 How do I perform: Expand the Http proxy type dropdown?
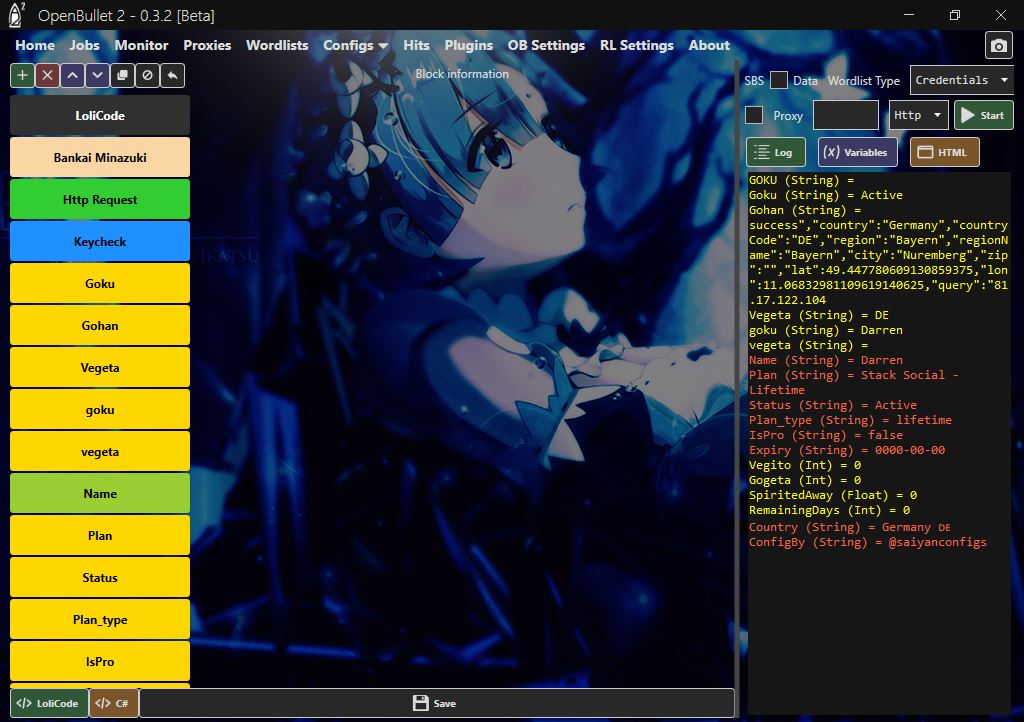click(x=918, y=115)
